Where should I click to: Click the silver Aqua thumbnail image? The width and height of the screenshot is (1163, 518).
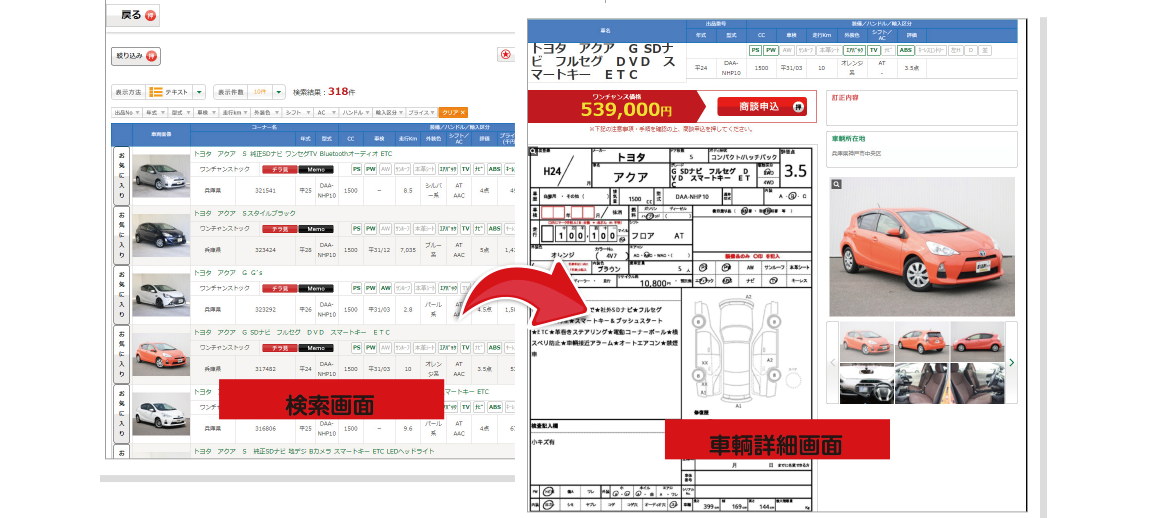pos(161,176)
